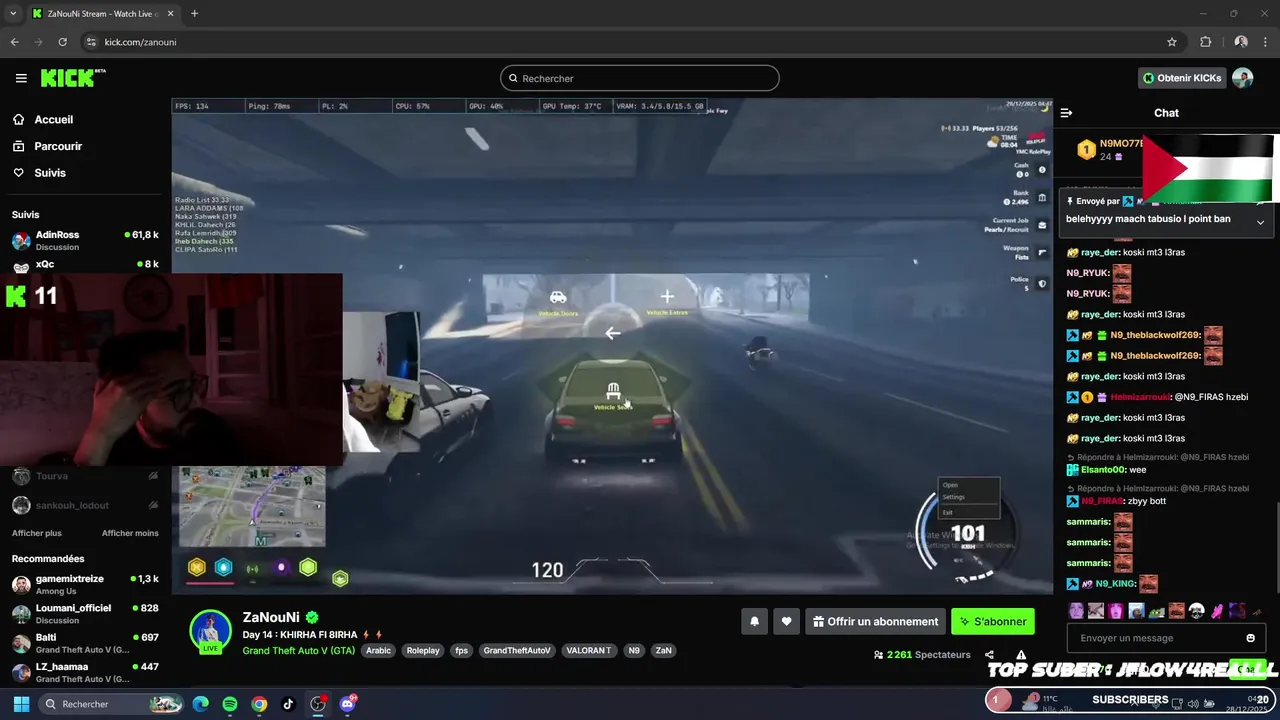View site information icon in address bar
Image resolution: width=1280 pixels, height=720 pixels.
pos(91,42)
